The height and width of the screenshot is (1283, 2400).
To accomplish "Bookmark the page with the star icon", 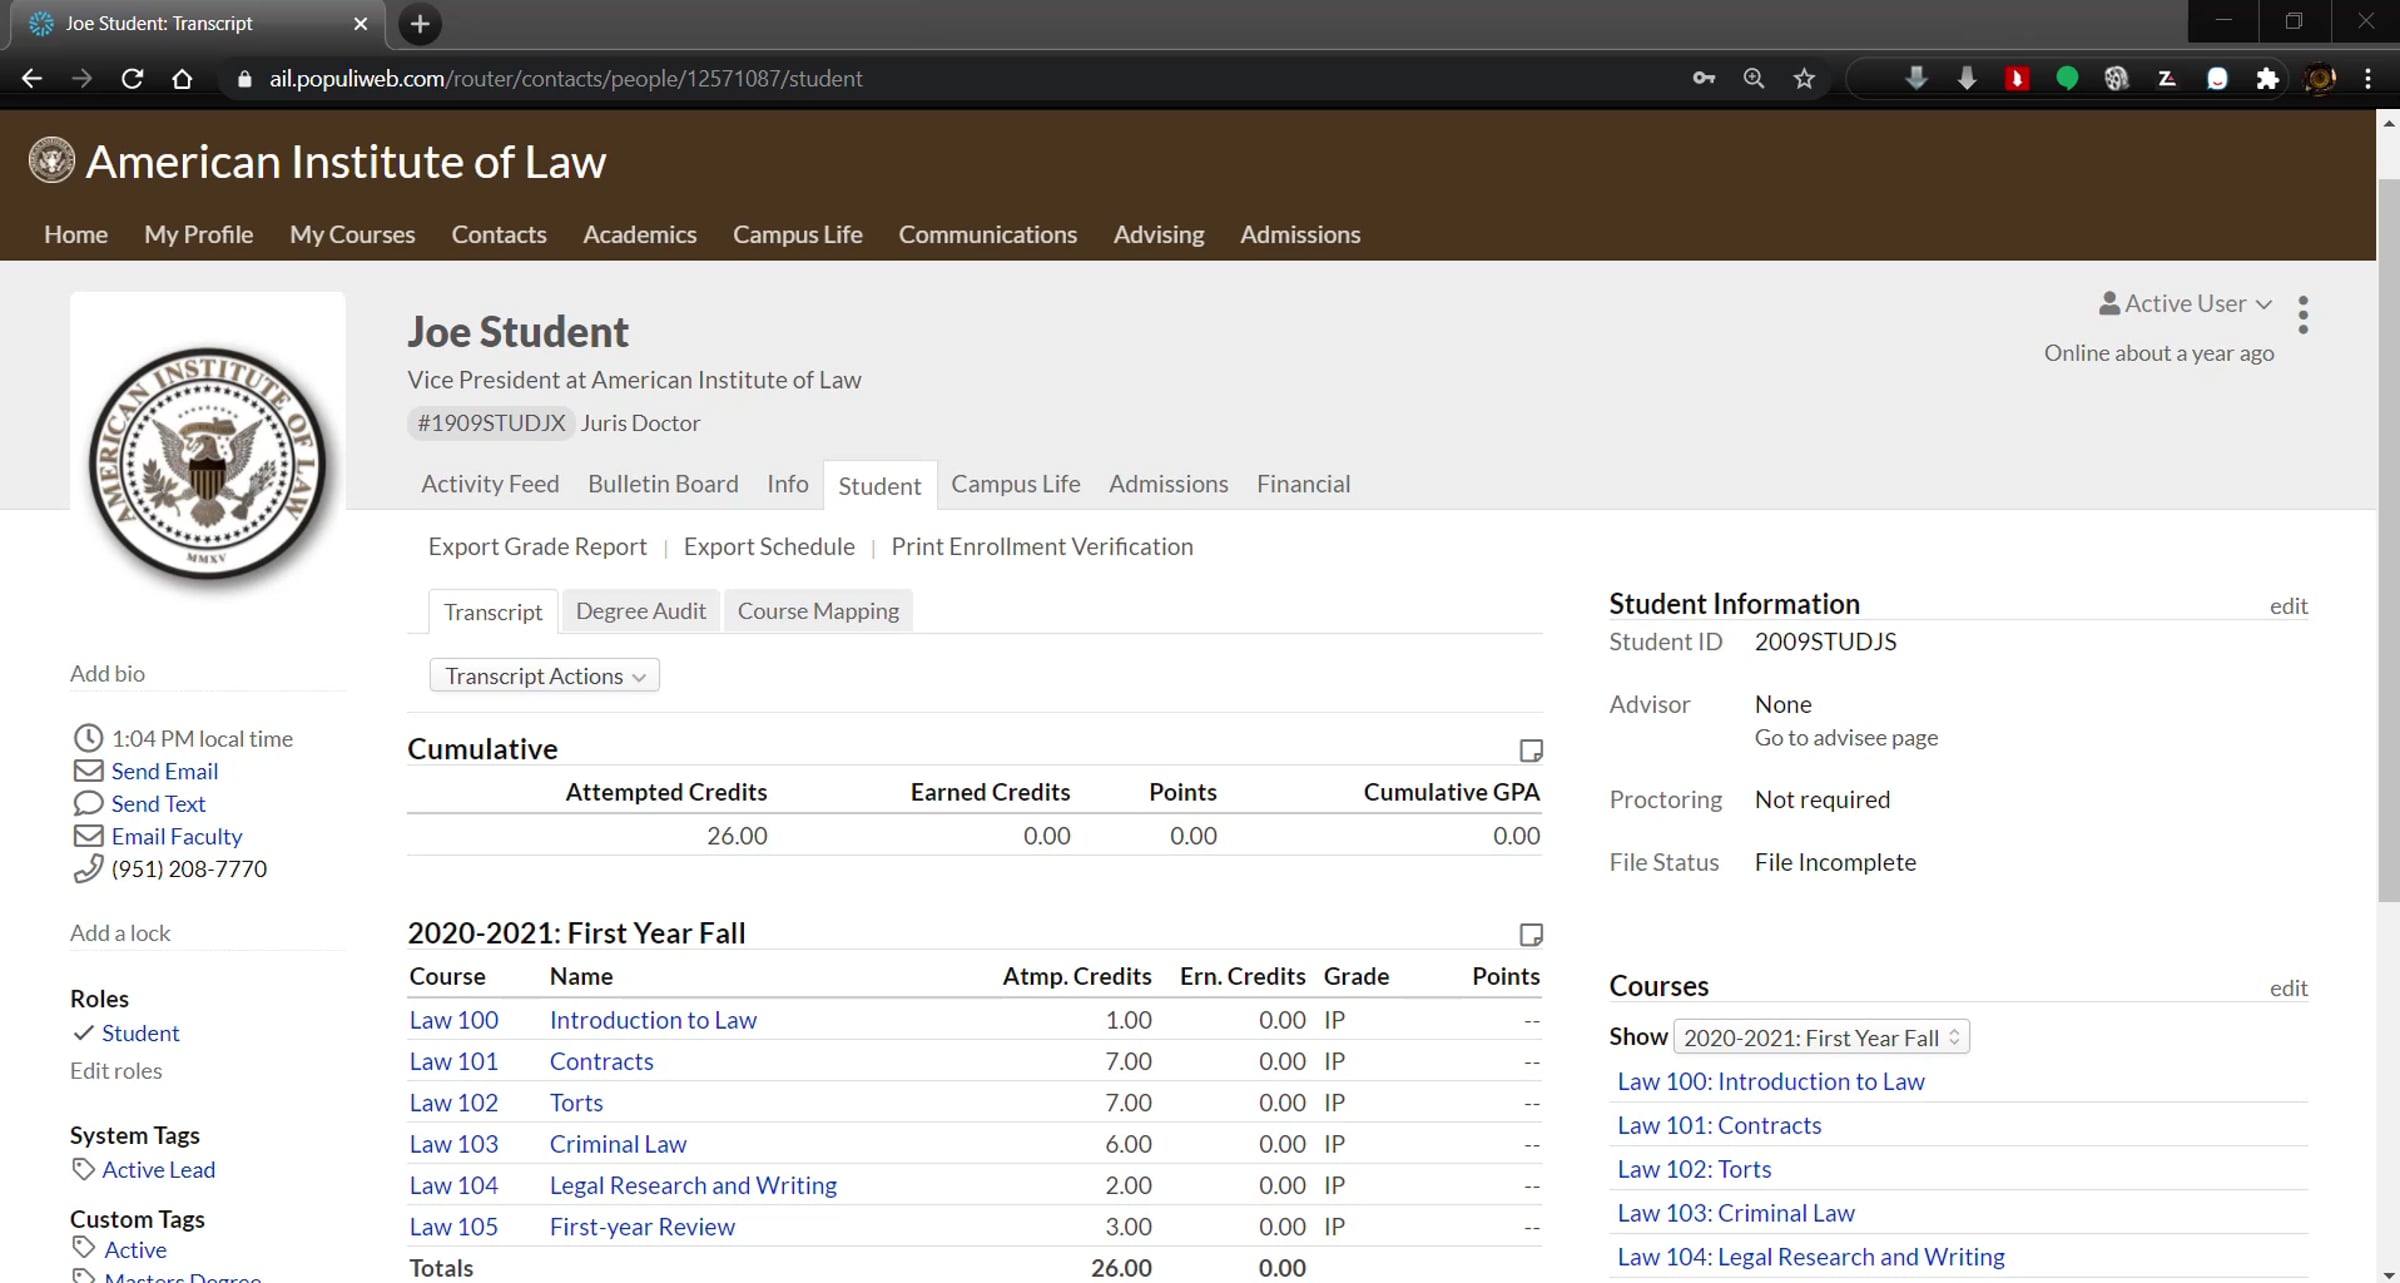I will click(x=1803, y=78).
